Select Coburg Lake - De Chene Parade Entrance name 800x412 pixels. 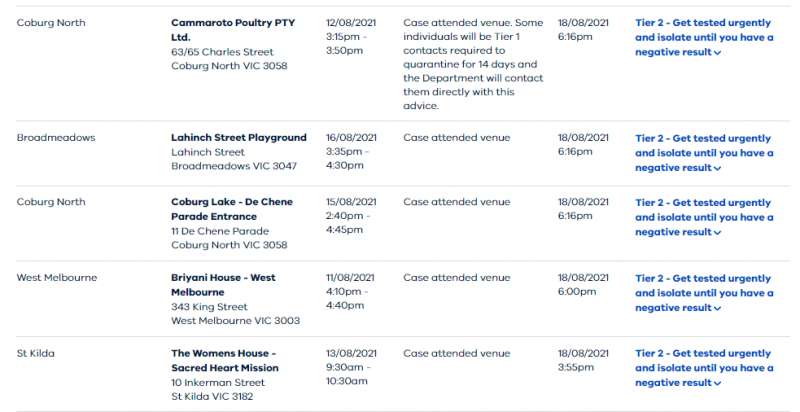(x=232, y=209)
